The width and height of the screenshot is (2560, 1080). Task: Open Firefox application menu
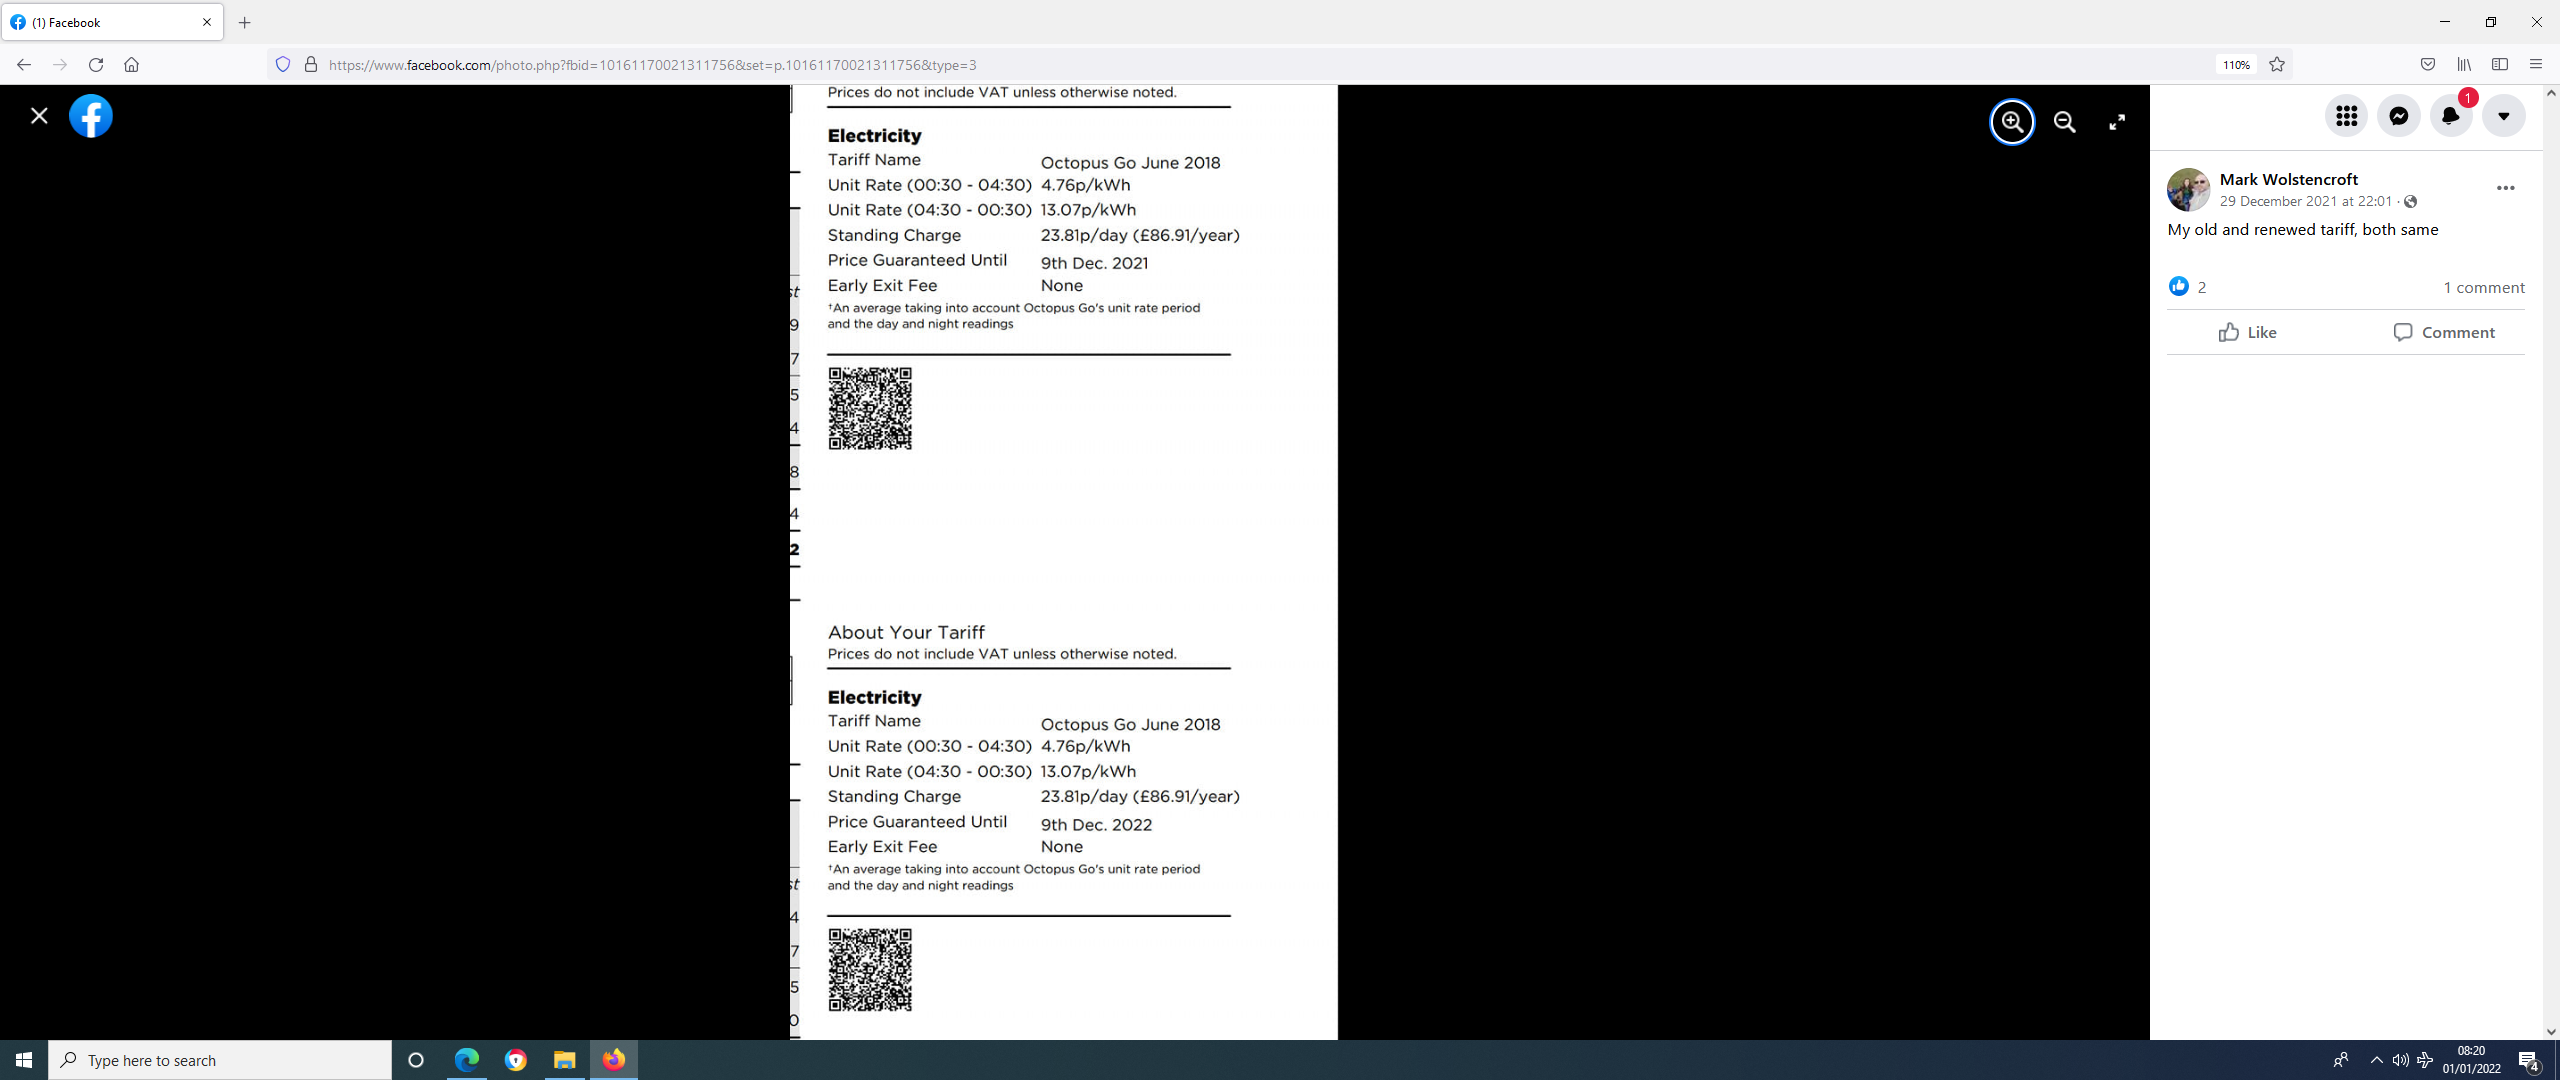(2536, 65)
